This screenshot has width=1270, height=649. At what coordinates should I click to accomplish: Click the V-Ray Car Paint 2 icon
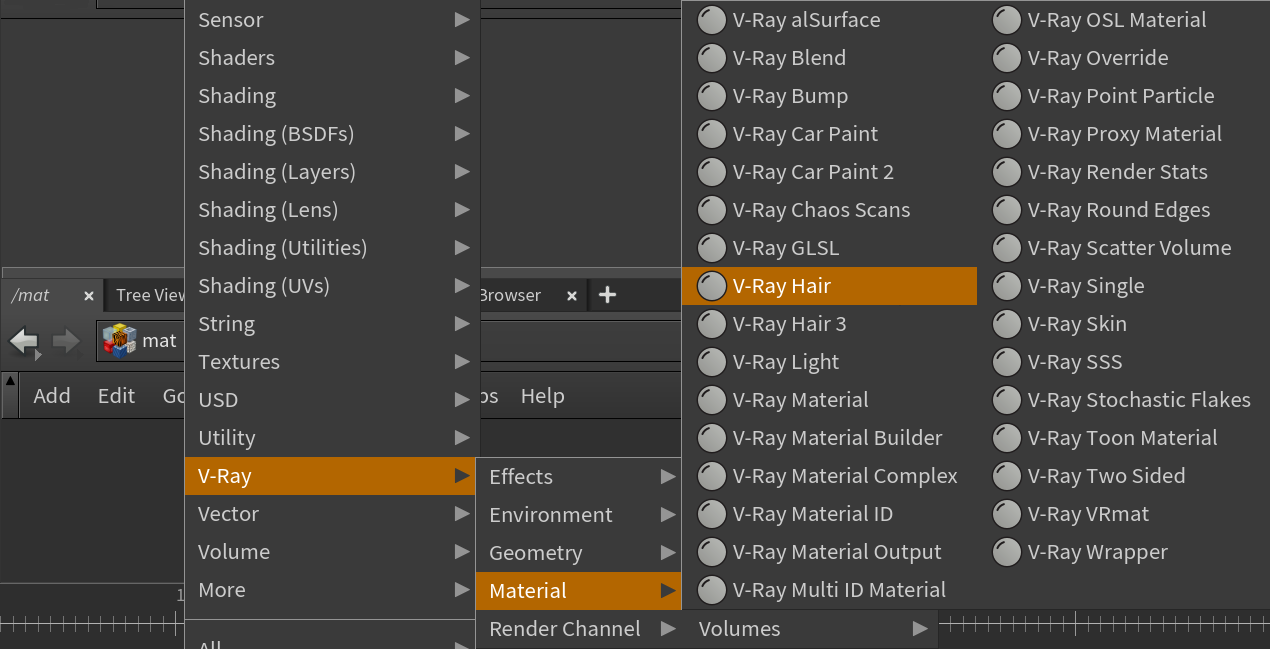pyautogui.click(x=711, y=172)
